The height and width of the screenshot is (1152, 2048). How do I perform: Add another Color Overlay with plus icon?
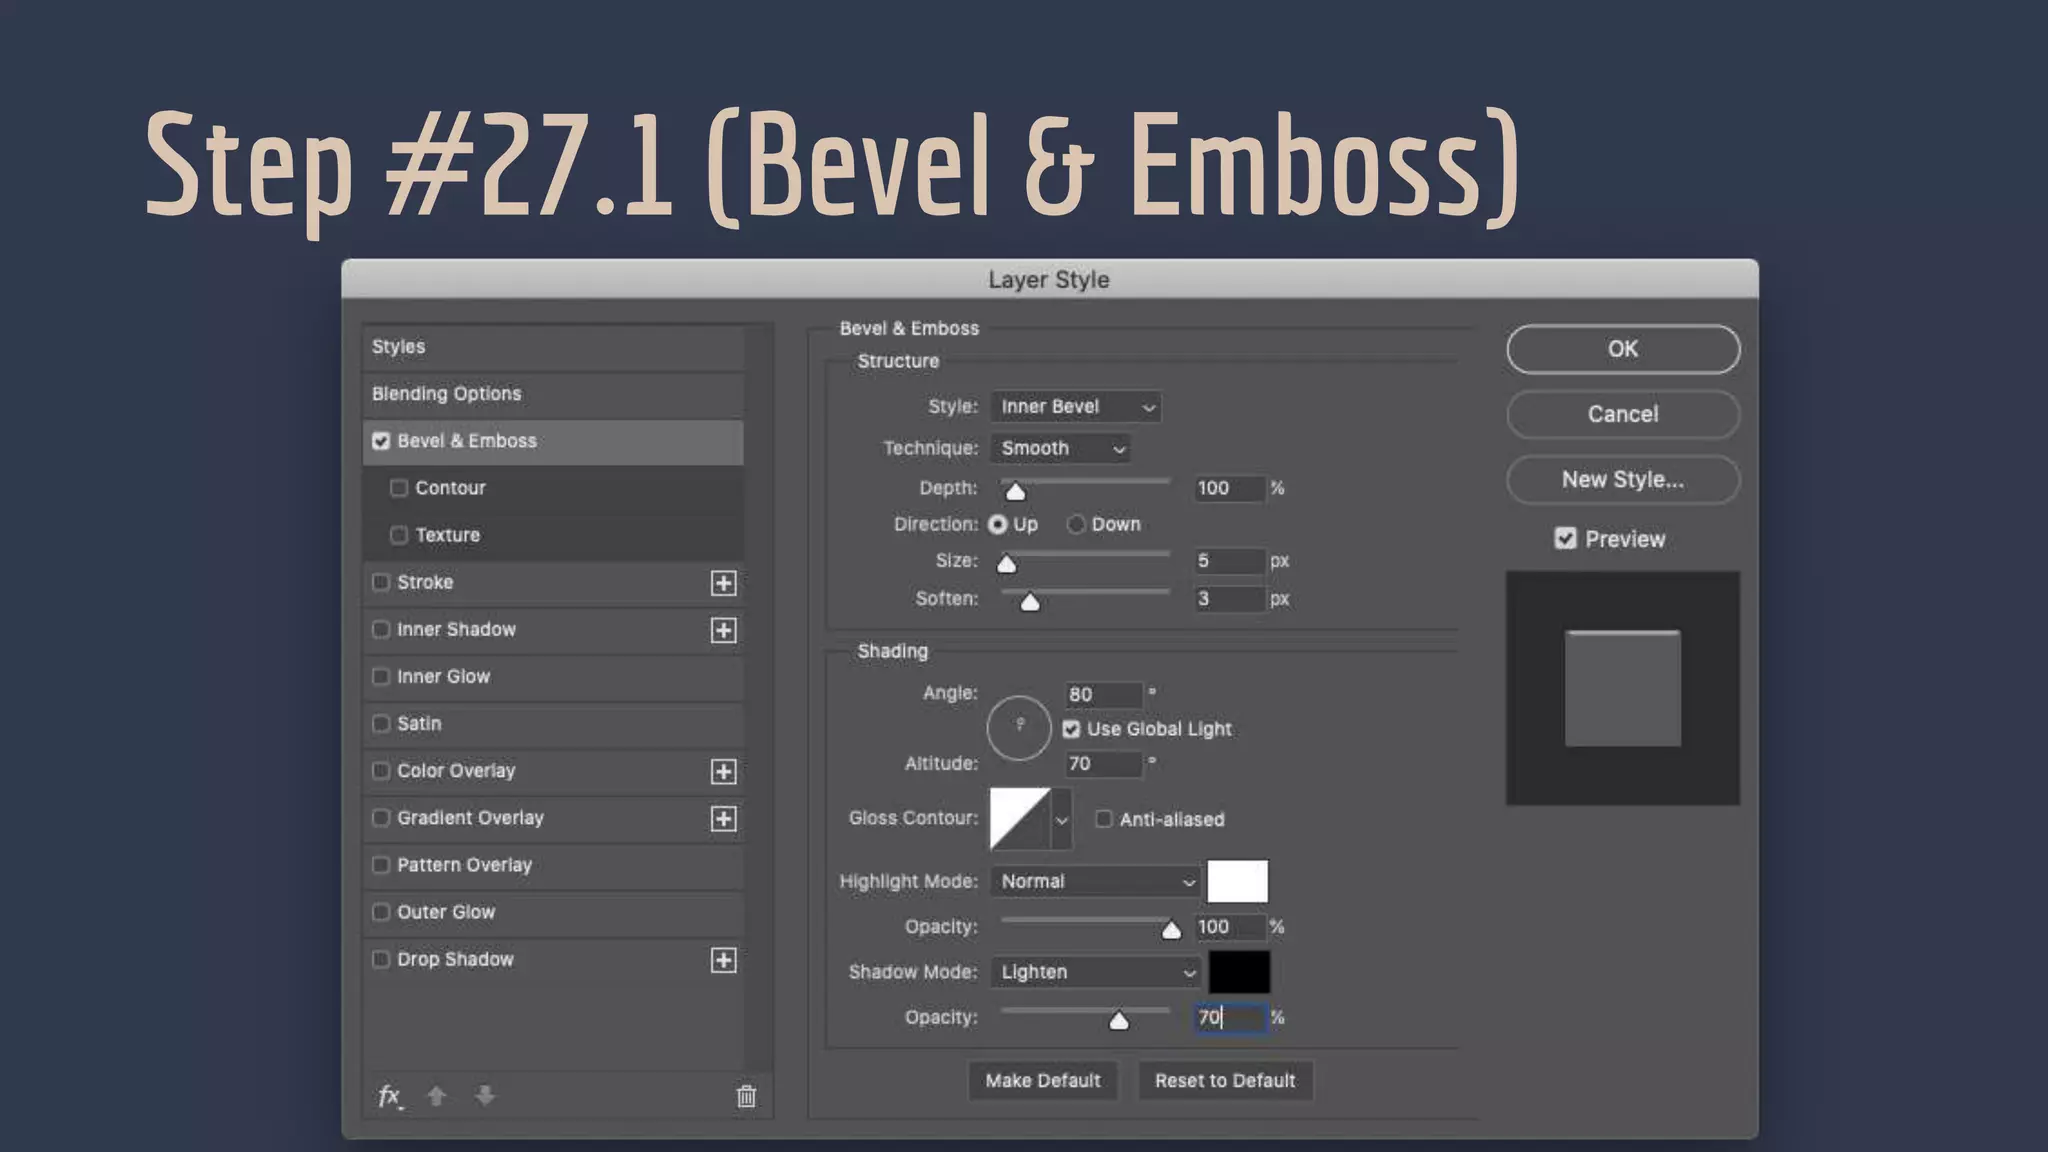click(x=723, y=771)
